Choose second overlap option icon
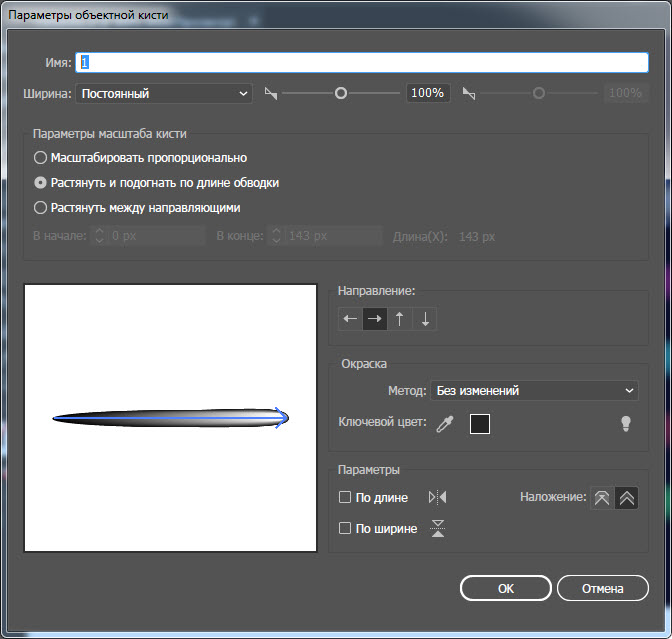Screen dimensions: 672x639 pos(627,498)
